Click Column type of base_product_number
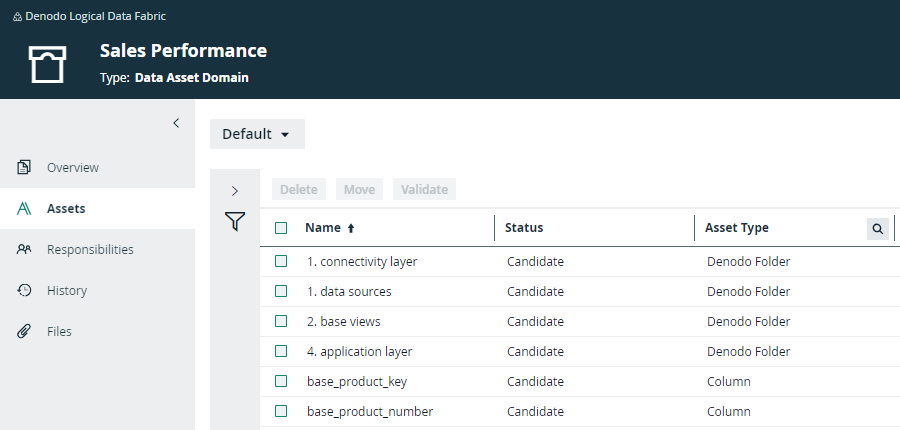The width and height of the screenshot is (900, 430). point(728,411)
